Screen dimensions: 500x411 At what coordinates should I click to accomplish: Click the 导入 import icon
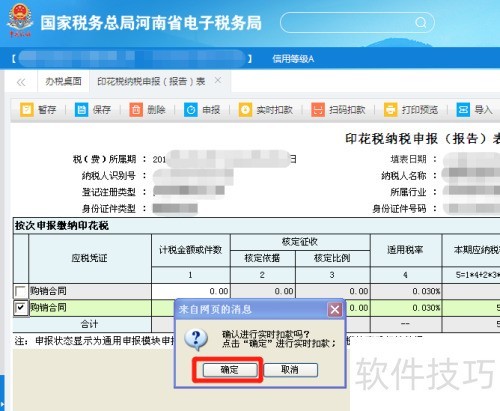[x=463, y=110]
